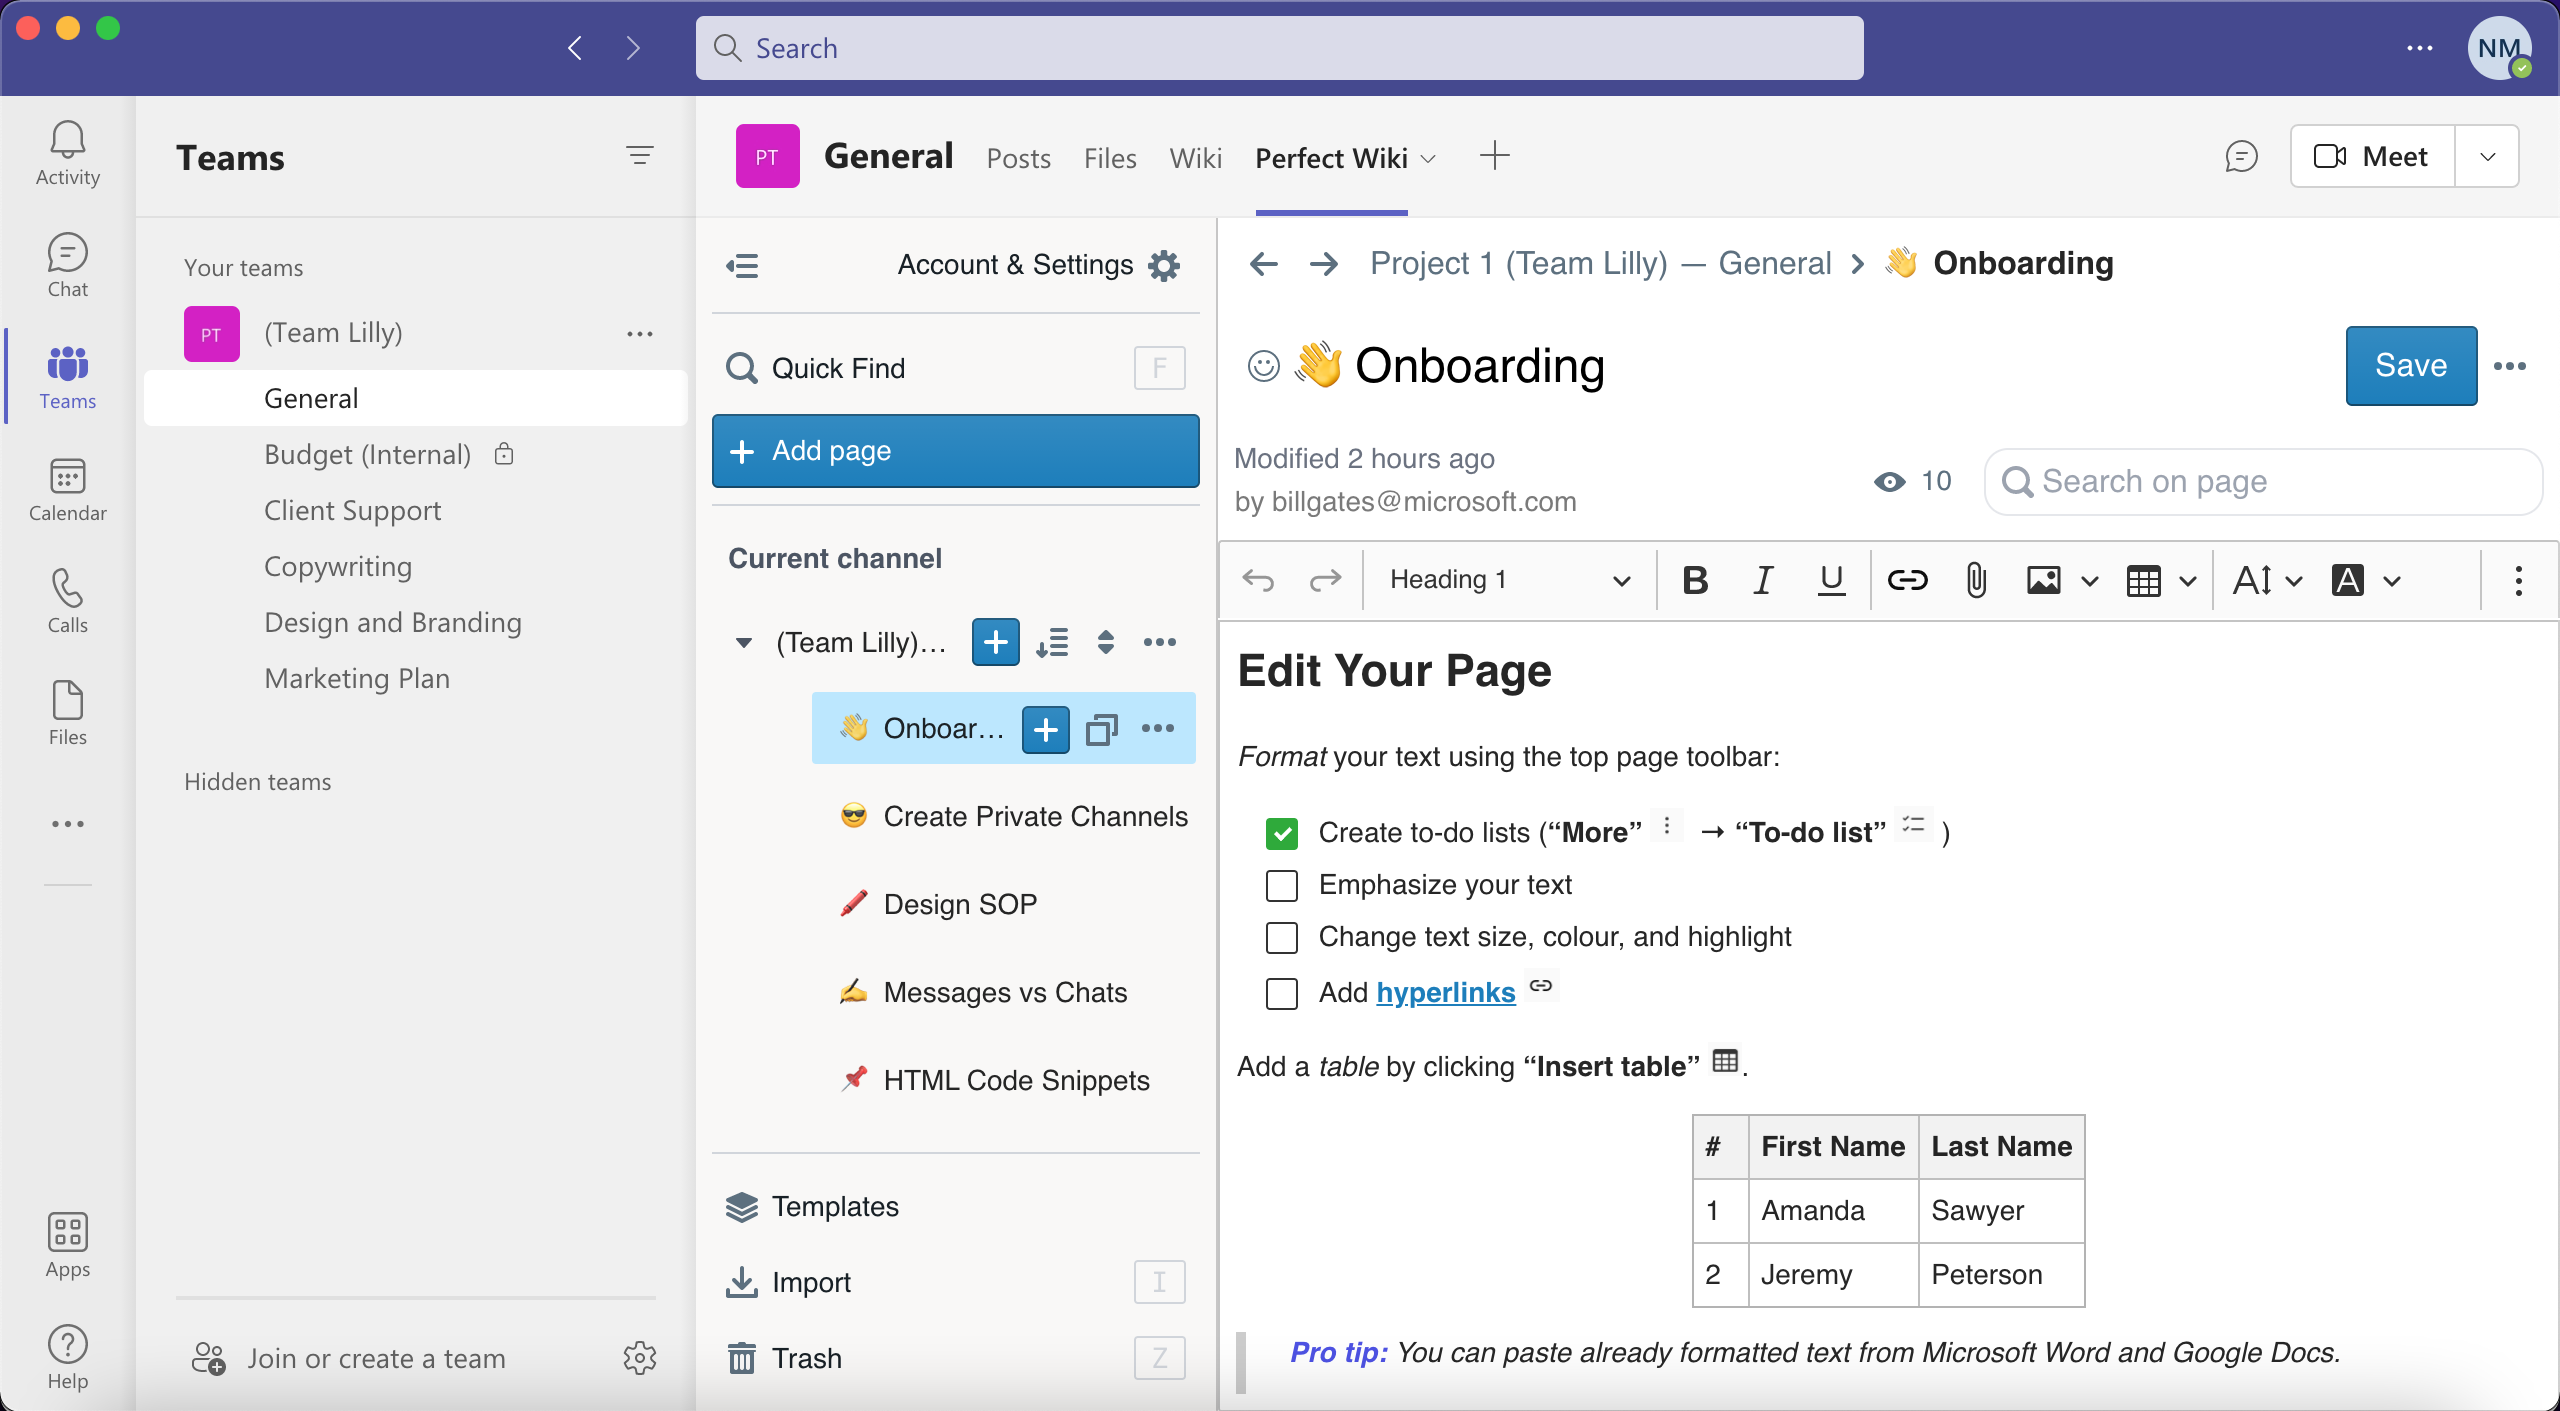Viewport: 2560px width, 1411px height.
Task: Collapse the wiki sidebar menu icon
Action: point(742,265)
